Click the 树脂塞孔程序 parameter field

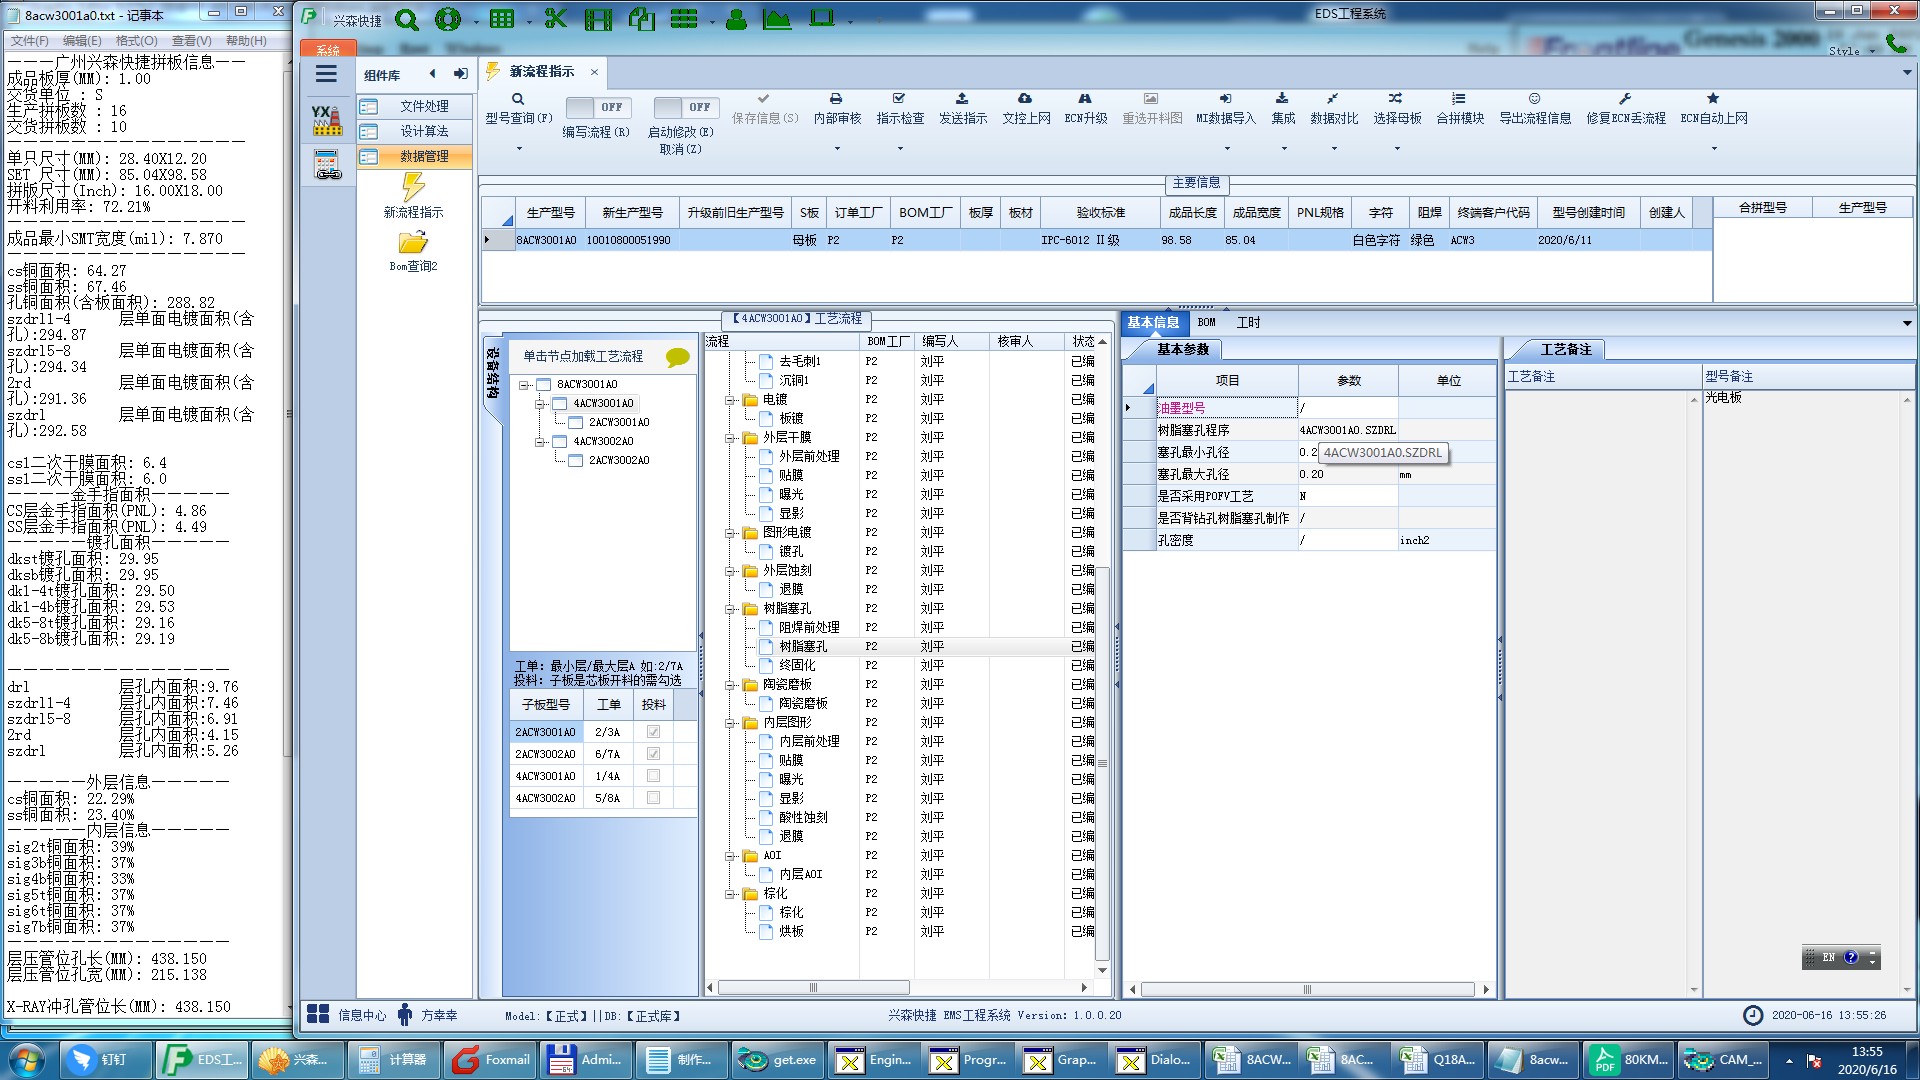pos(1347,430)
